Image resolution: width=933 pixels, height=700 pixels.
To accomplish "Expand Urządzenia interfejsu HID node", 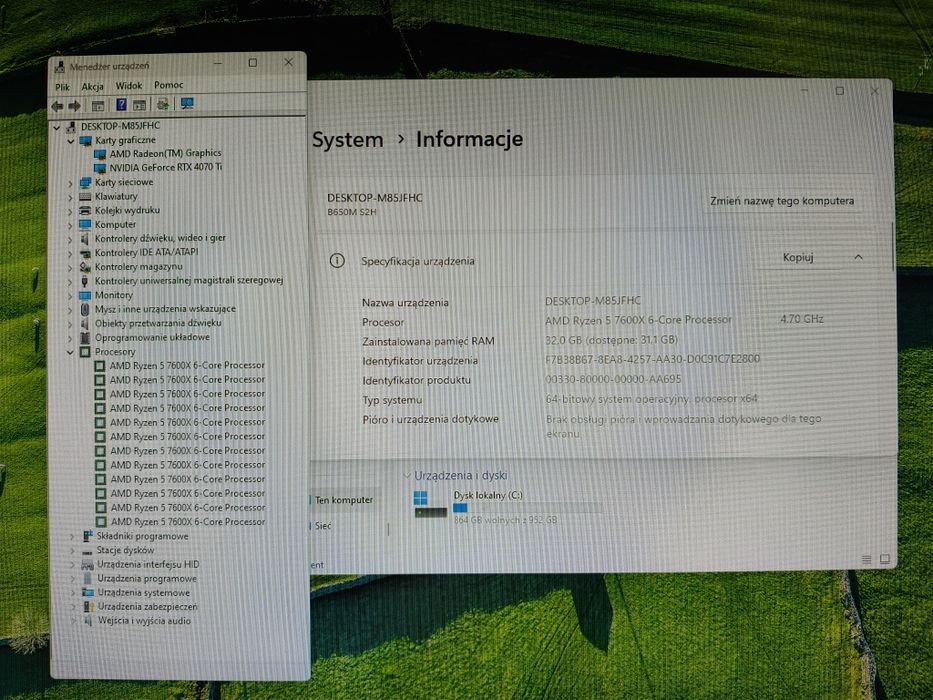I will 73,565.
